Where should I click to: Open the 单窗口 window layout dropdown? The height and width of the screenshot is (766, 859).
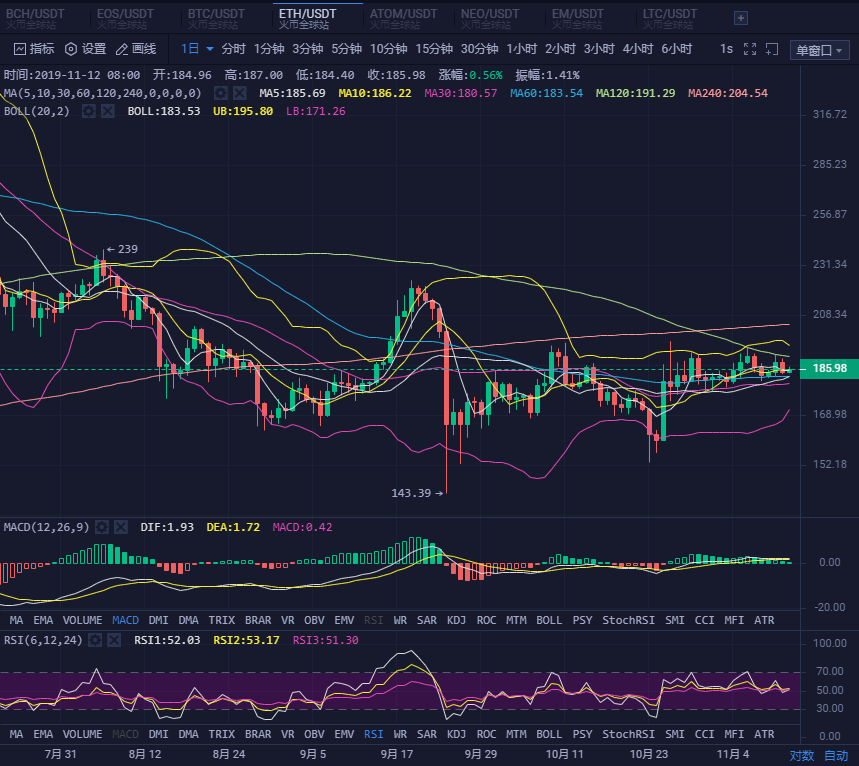pos(819,50)
